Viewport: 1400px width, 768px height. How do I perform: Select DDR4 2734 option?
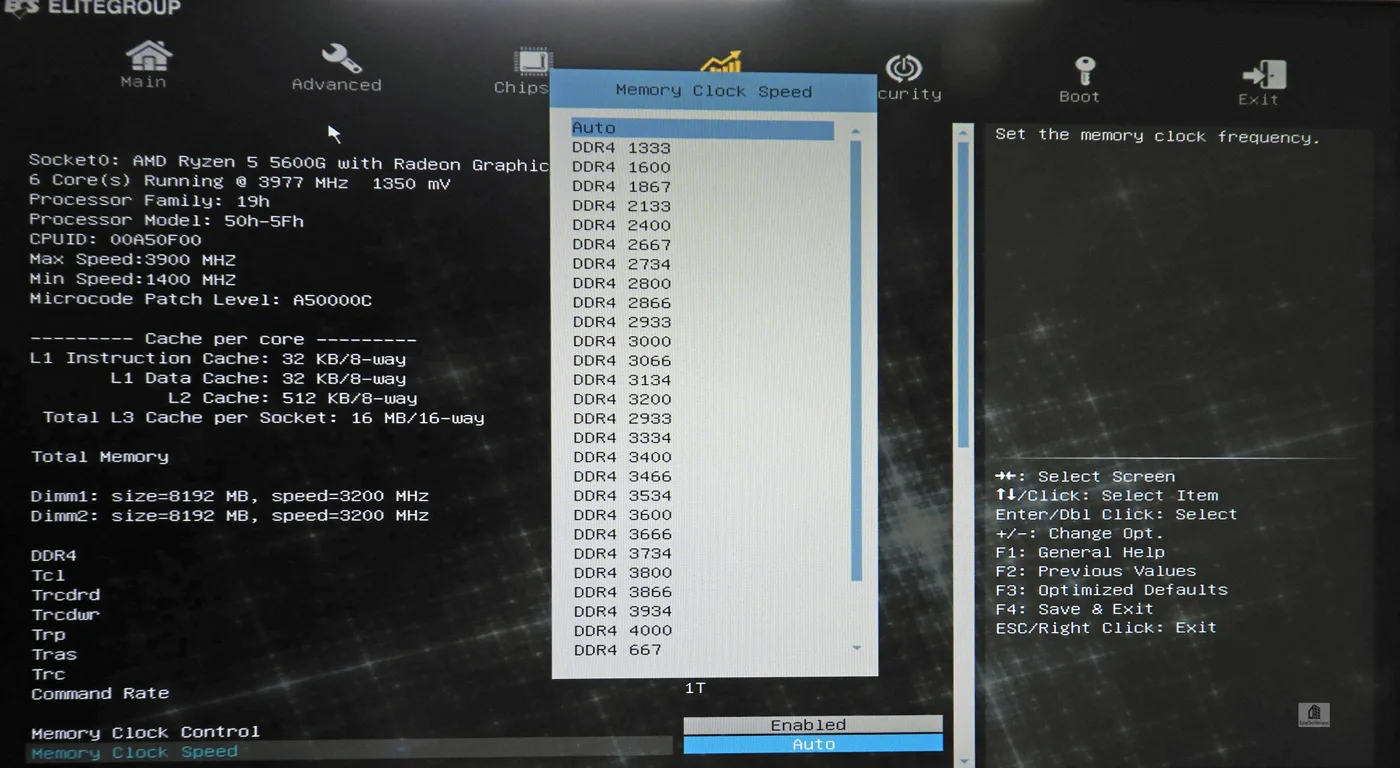621,264
